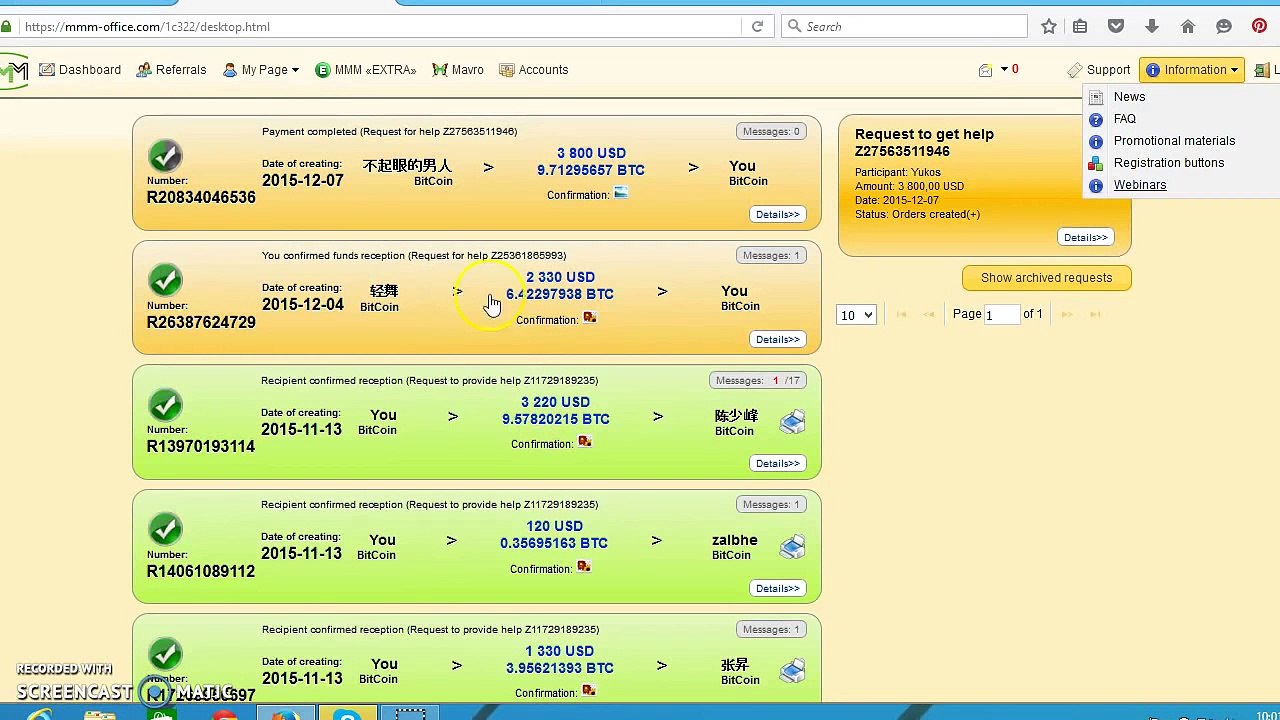Viewport: 1280px width, 720px height.
Task: Open Internet Explorer from the Windows taskbar
Action: click(40, 713)
